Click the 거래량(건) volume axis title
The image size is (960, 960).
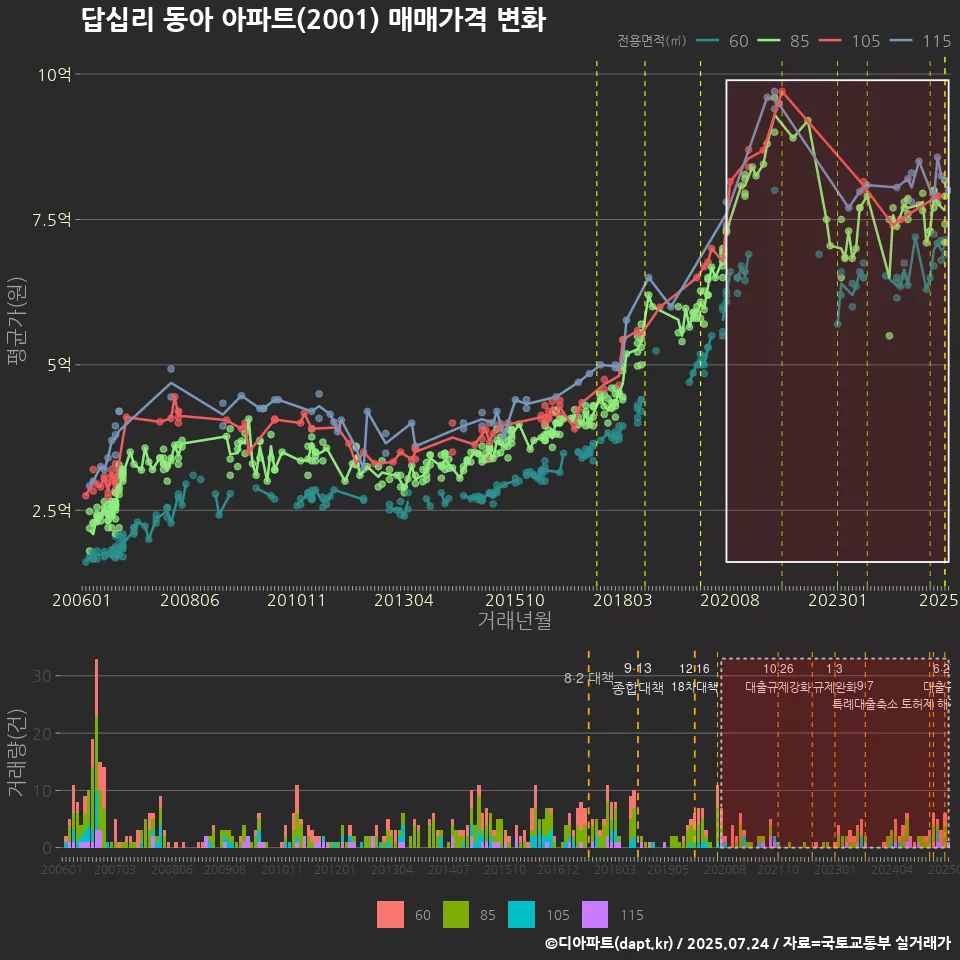(x=16, y=752)
